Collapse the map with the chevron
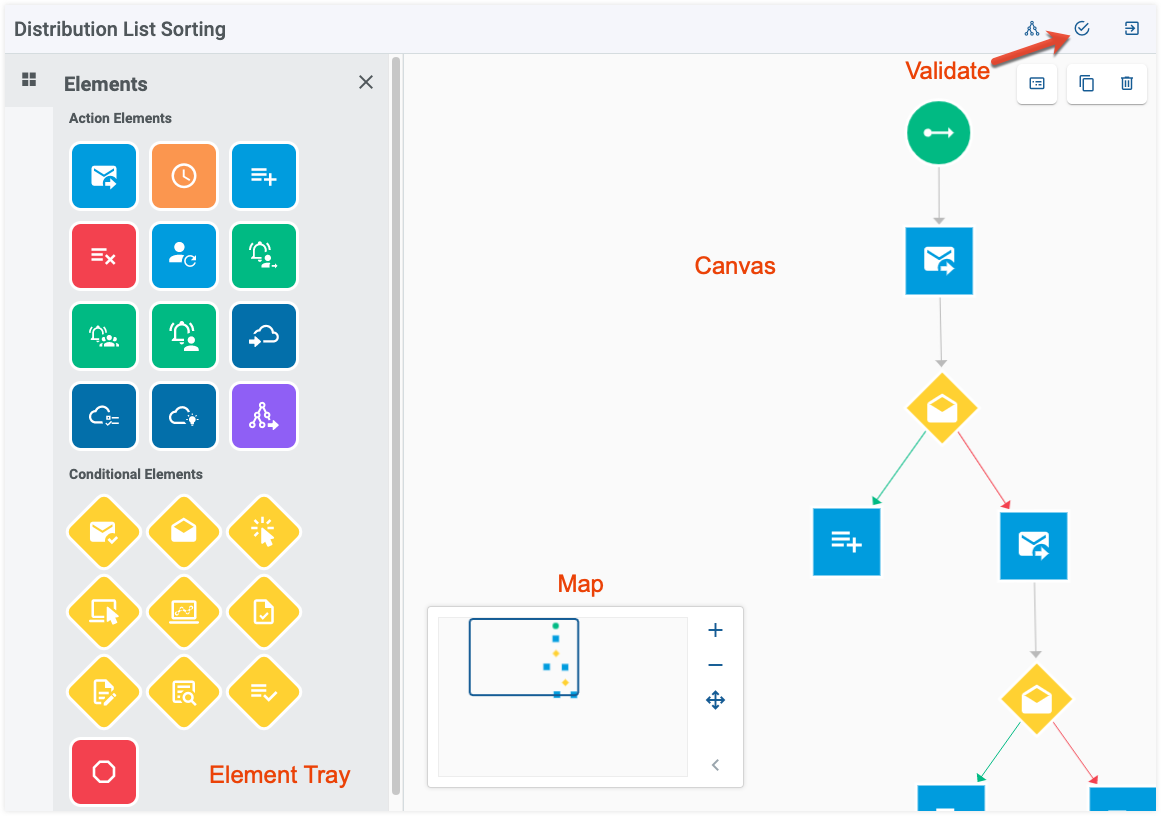1161x816 pixels. click(x=715, y=765)
